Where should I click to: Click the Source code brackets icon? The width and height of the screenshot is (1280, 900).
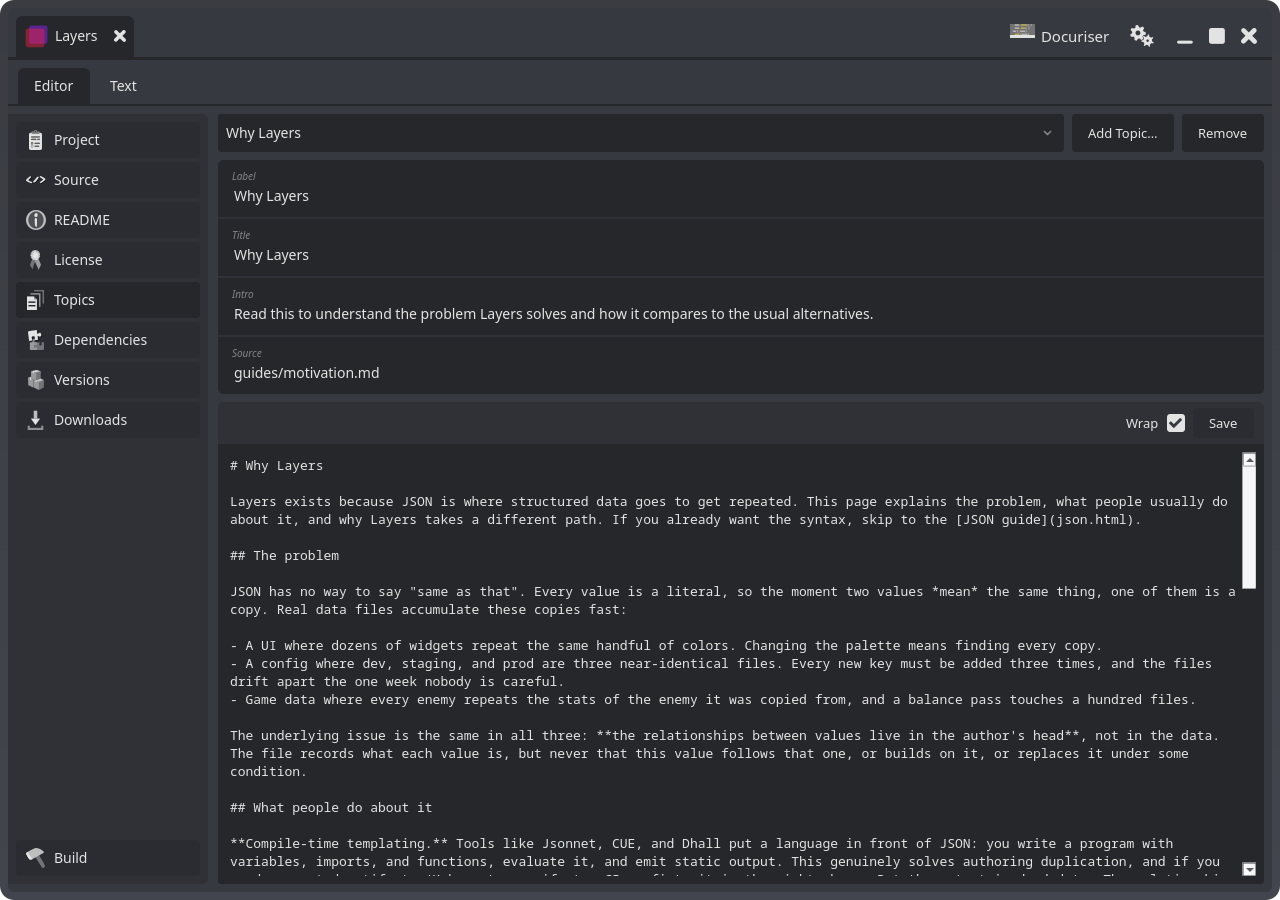(x=36, y=180)
